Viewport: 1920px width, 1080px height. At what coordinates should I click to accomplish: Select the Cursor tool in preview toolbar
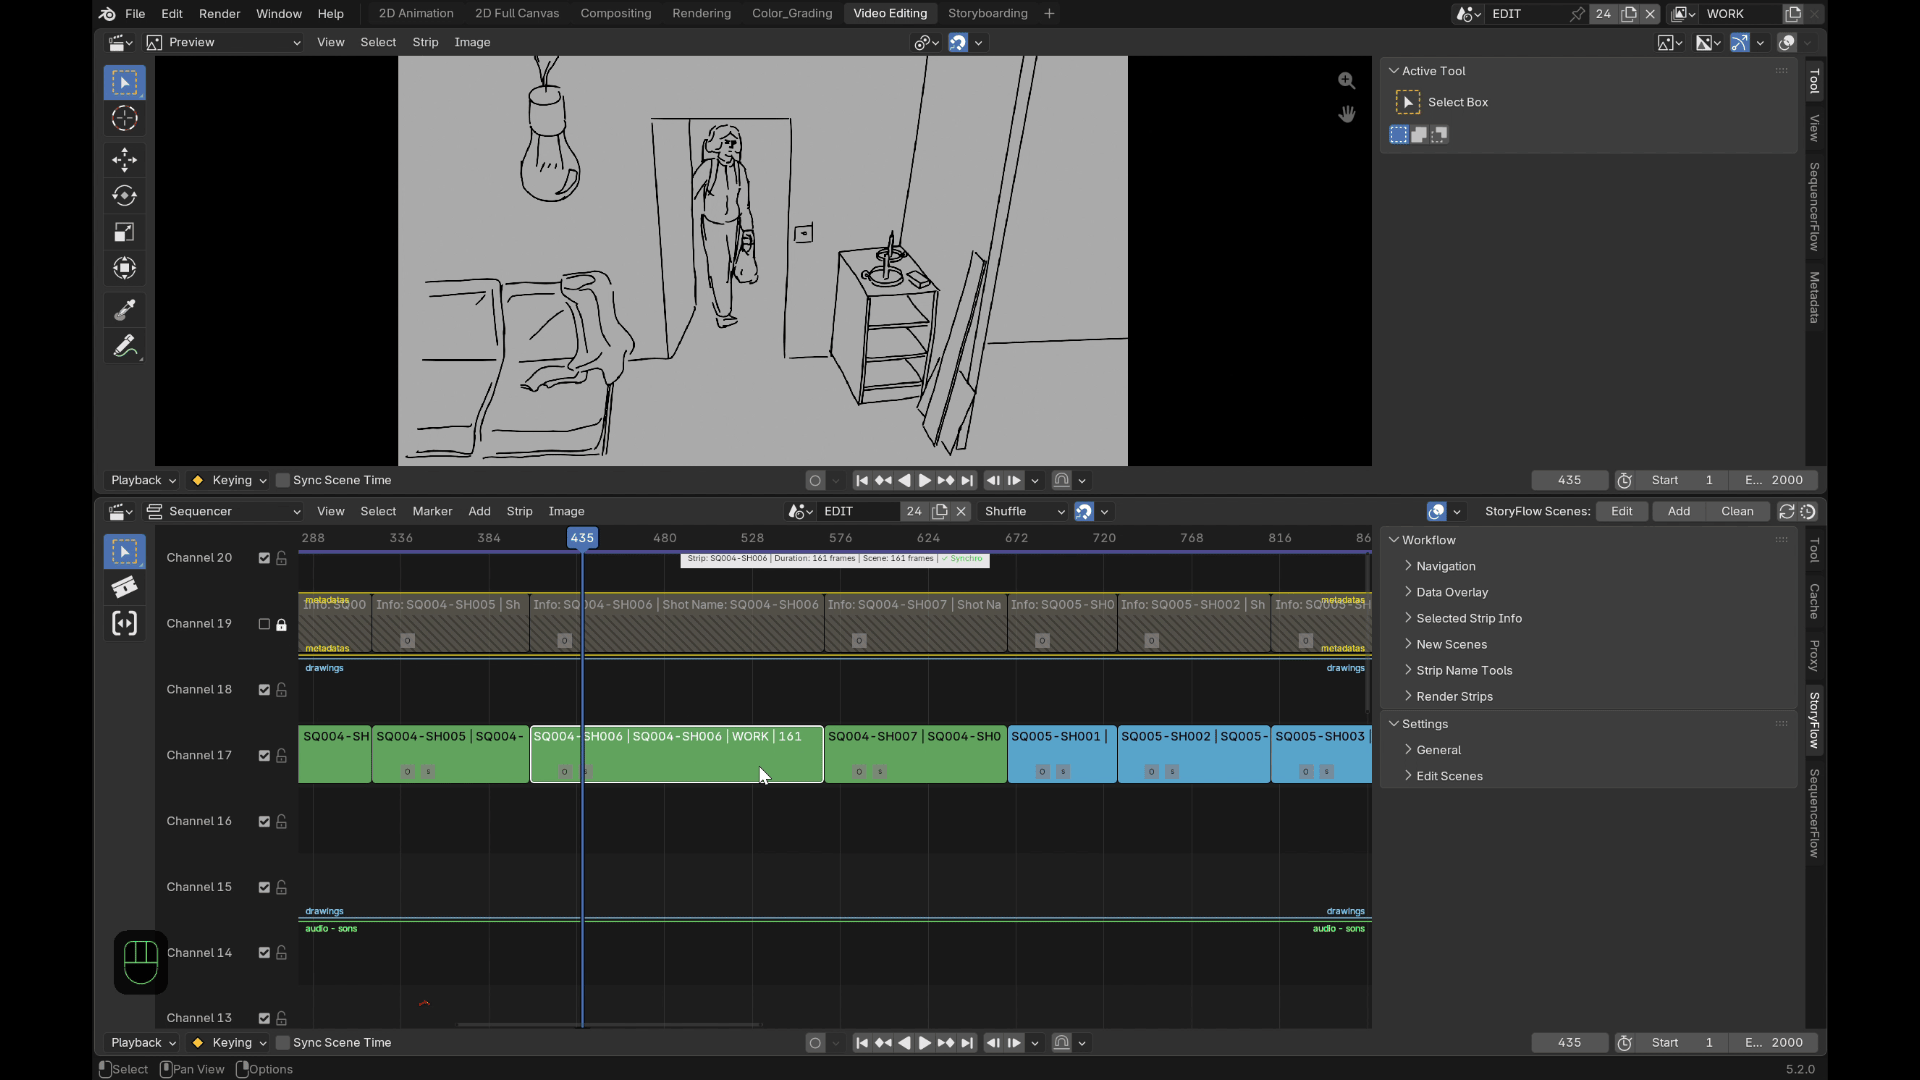124,118
